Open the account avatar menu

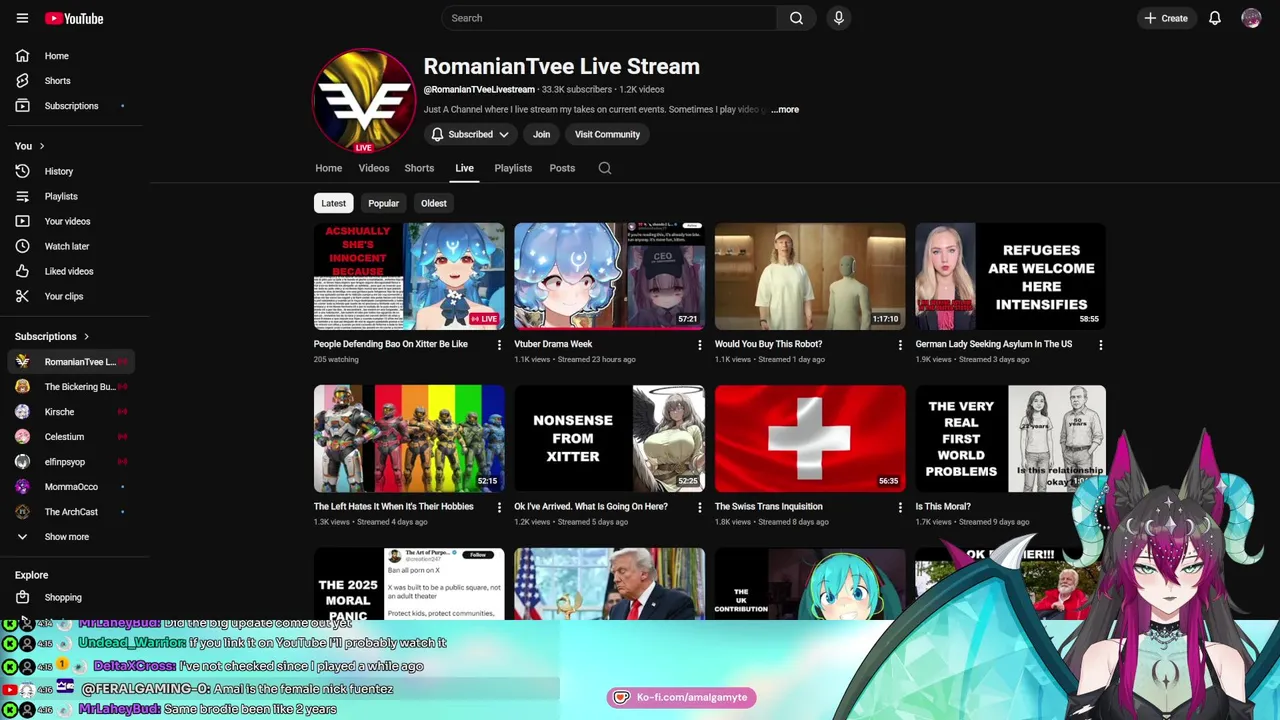(x=1251, y=18)
